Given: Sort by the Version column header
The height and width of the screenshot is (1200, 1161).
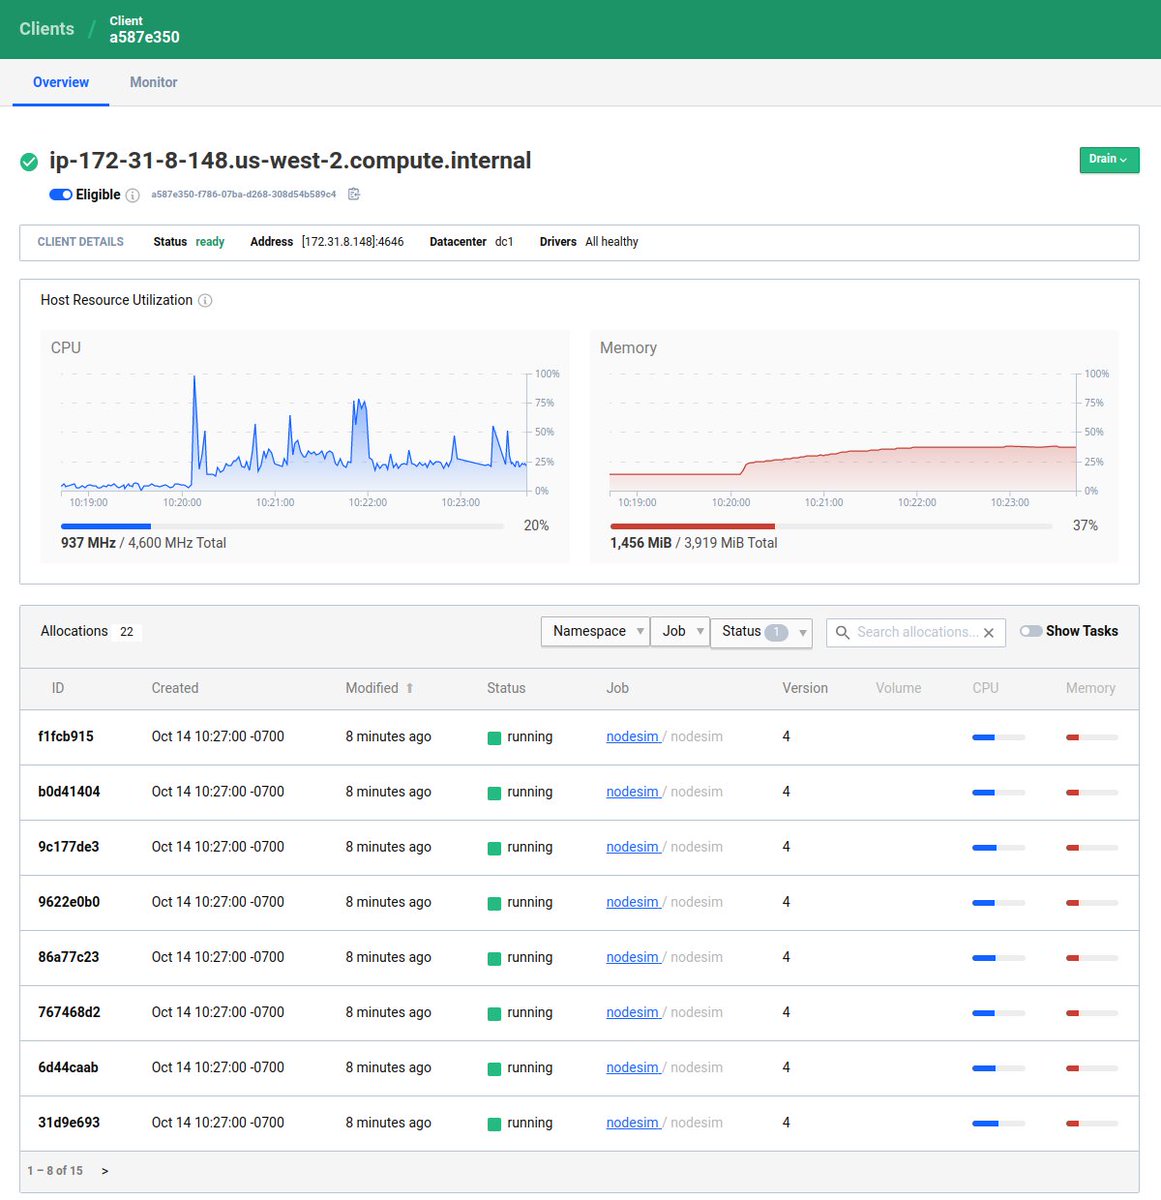Looking at the screenshot, I should [805, 688].
